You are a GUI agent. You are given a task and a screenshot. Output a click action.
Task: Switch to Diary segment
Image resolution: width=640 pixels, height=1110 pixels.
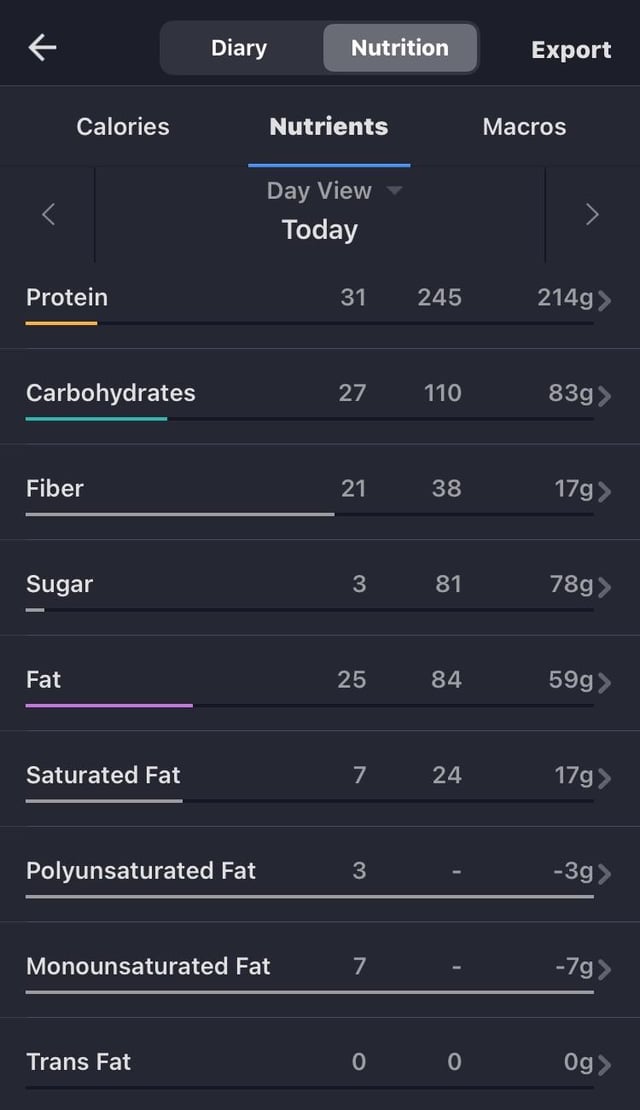tap(239, 48)
